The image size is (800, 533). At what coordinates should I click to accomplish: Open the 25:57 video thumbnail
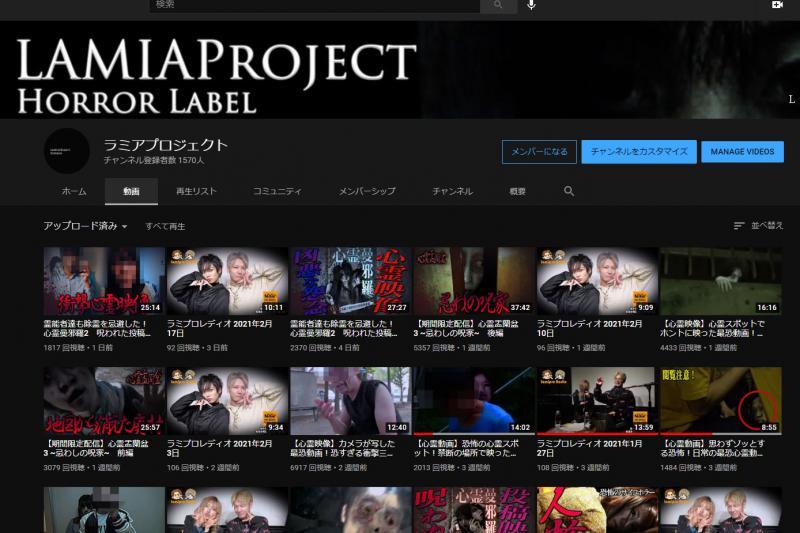click(104, 401)
